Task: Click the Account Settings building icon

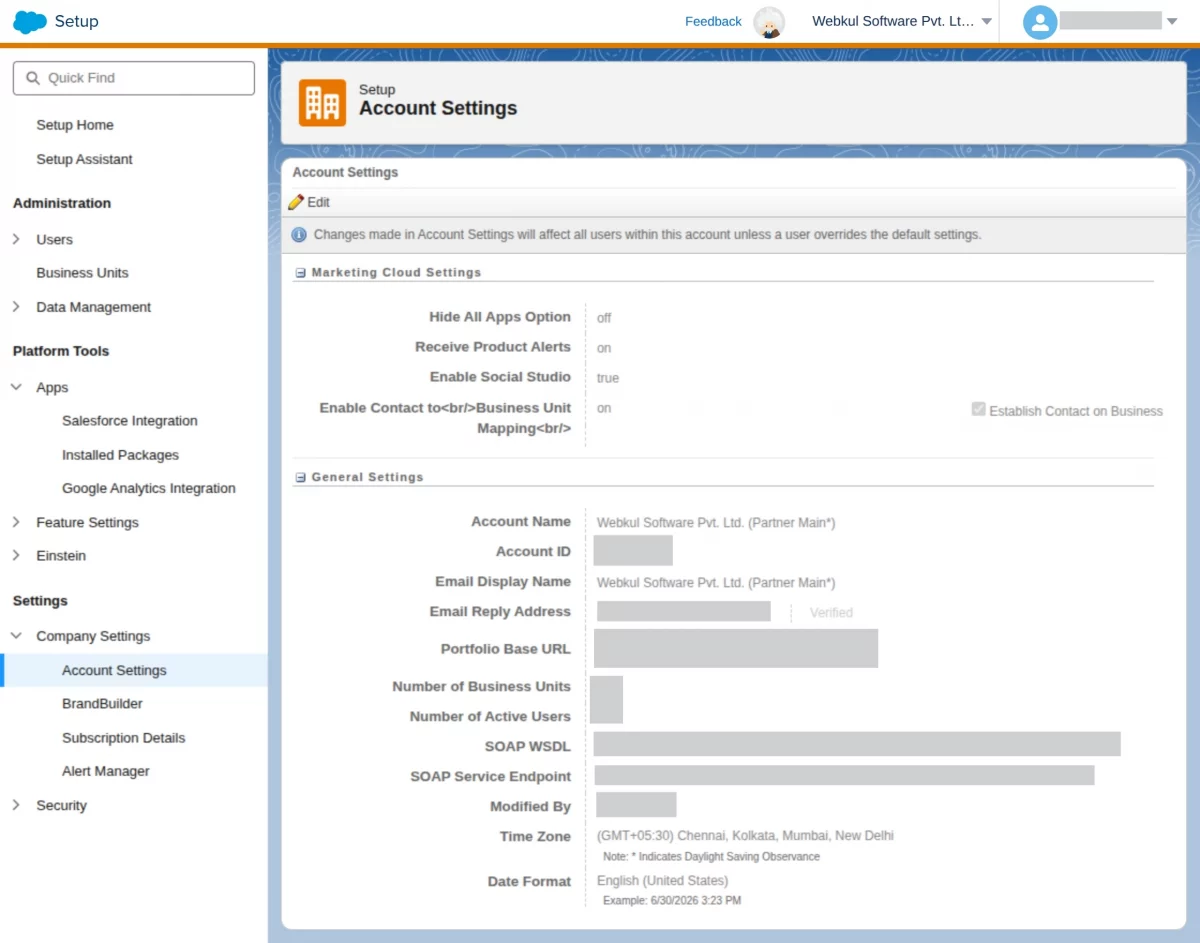Action: pos(323,103)
